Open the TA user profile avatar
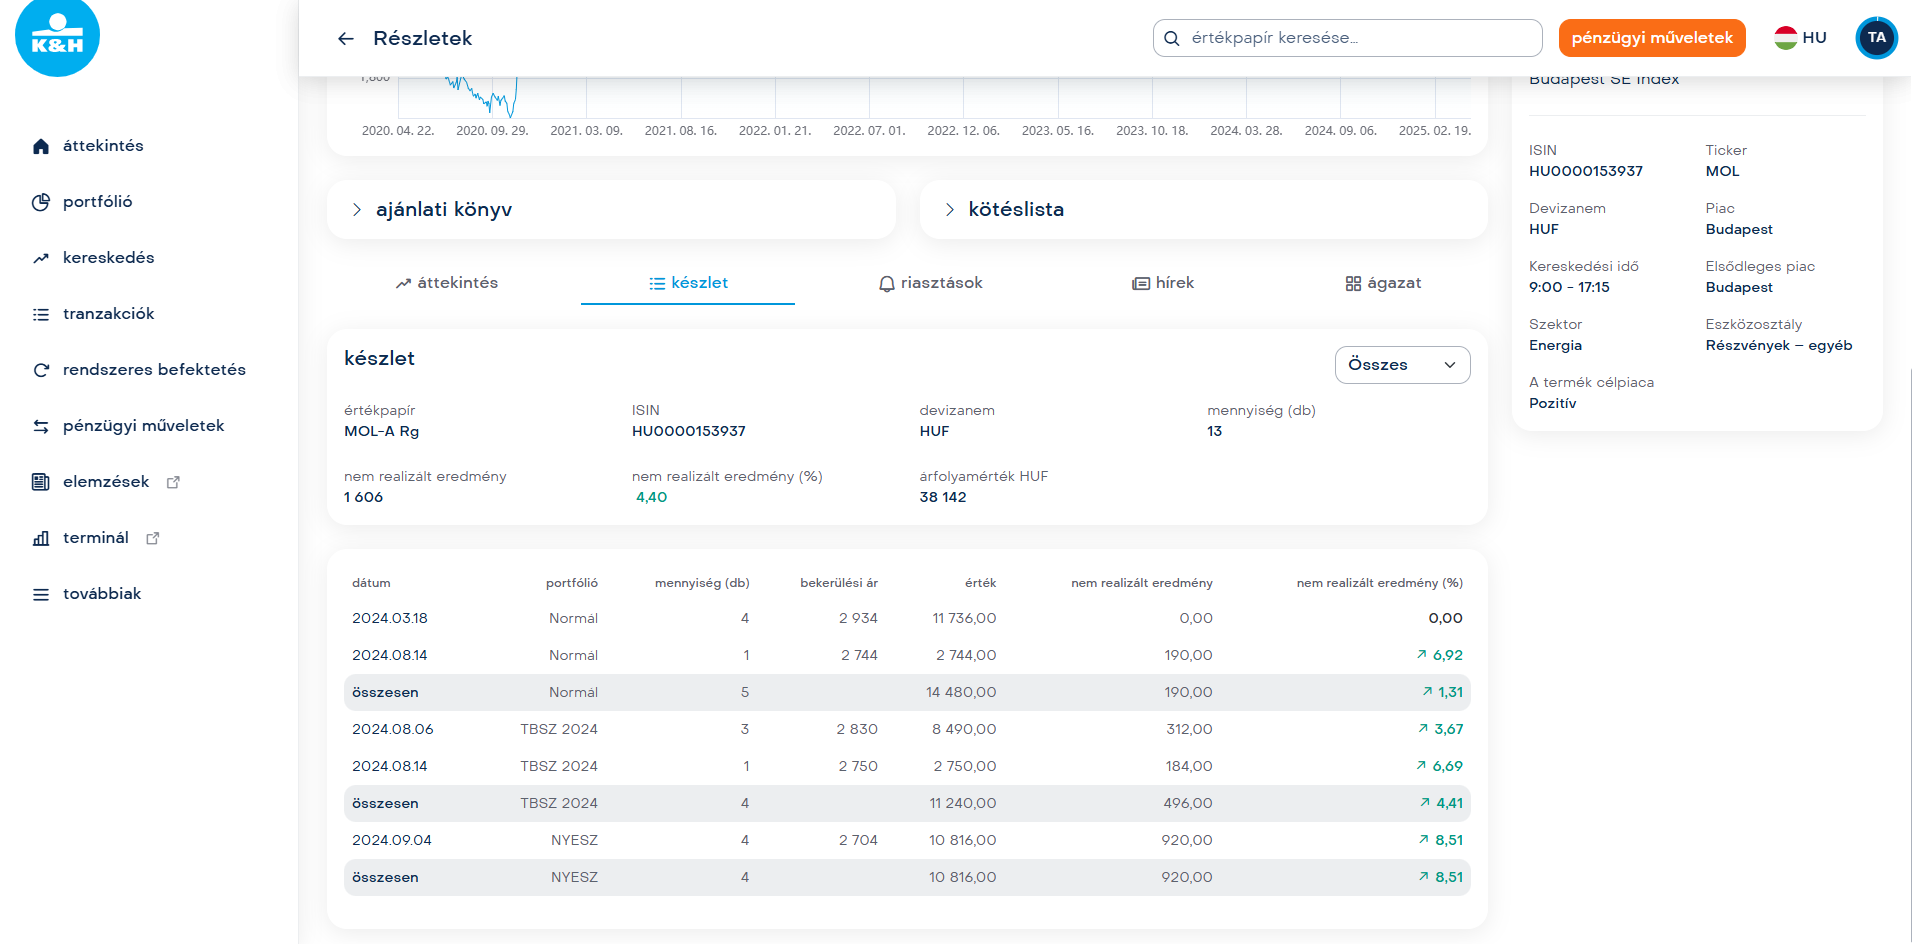The width and height of the screenshot is (1912, 944). [x=1876, y=38]
